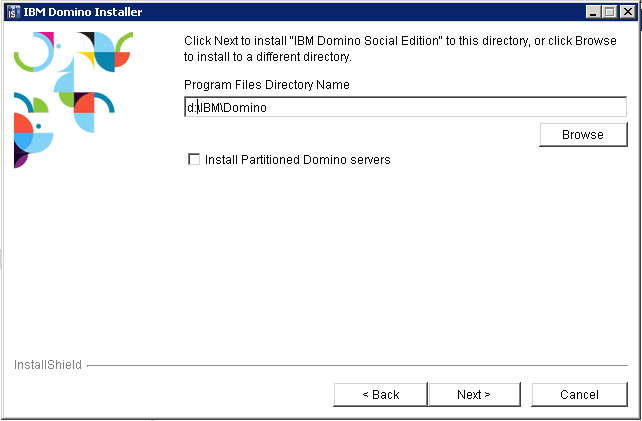This screenshot has width=642, height=421.
Task: Click the Browse button
Action: pyautogui.click(x=583, y=135)
